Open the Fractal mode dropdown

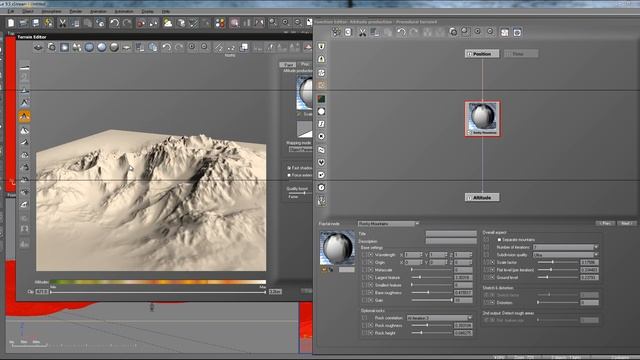pos(388,224)
